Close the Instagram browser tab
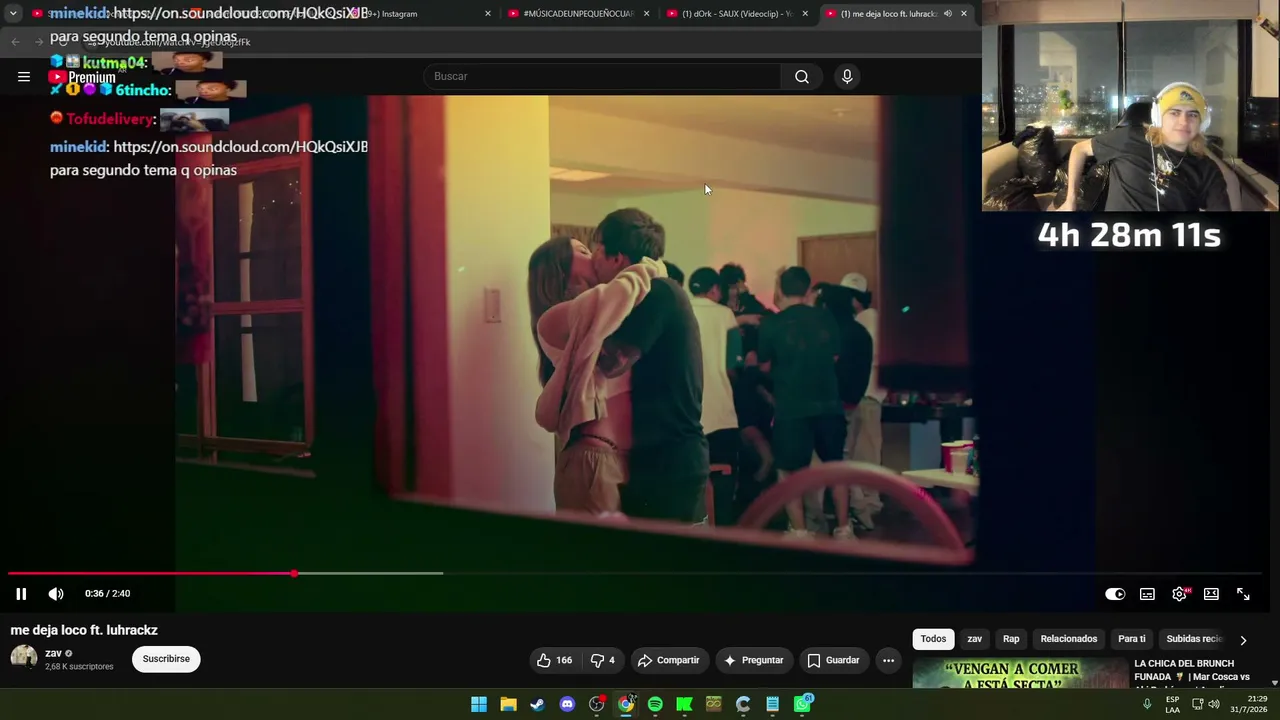Viewport: 1280px width, 720px height. pyautogui.click(x=488, y=14)
